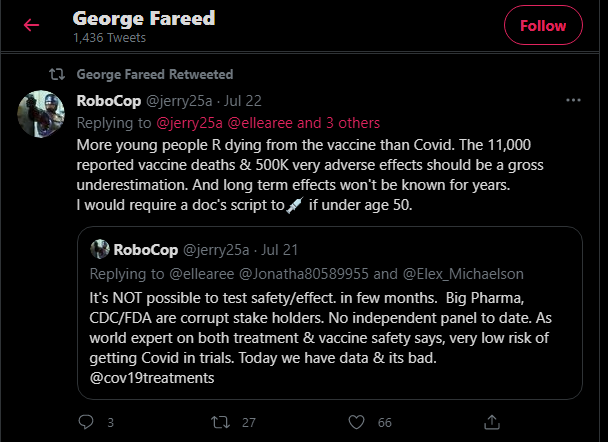Open RoboCop's profile picture avatar
Screen dimensions: 608x442
pyautogui.click(x=41, y=115)
